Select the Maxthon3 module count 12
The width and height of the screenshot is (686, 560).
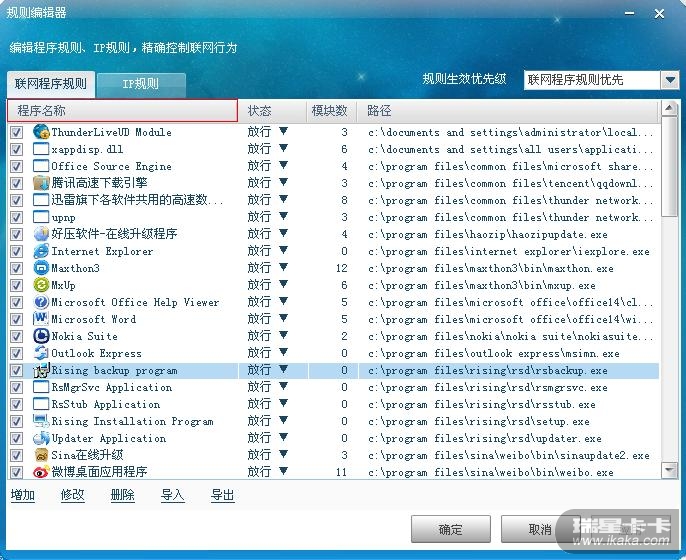[342, 268]
